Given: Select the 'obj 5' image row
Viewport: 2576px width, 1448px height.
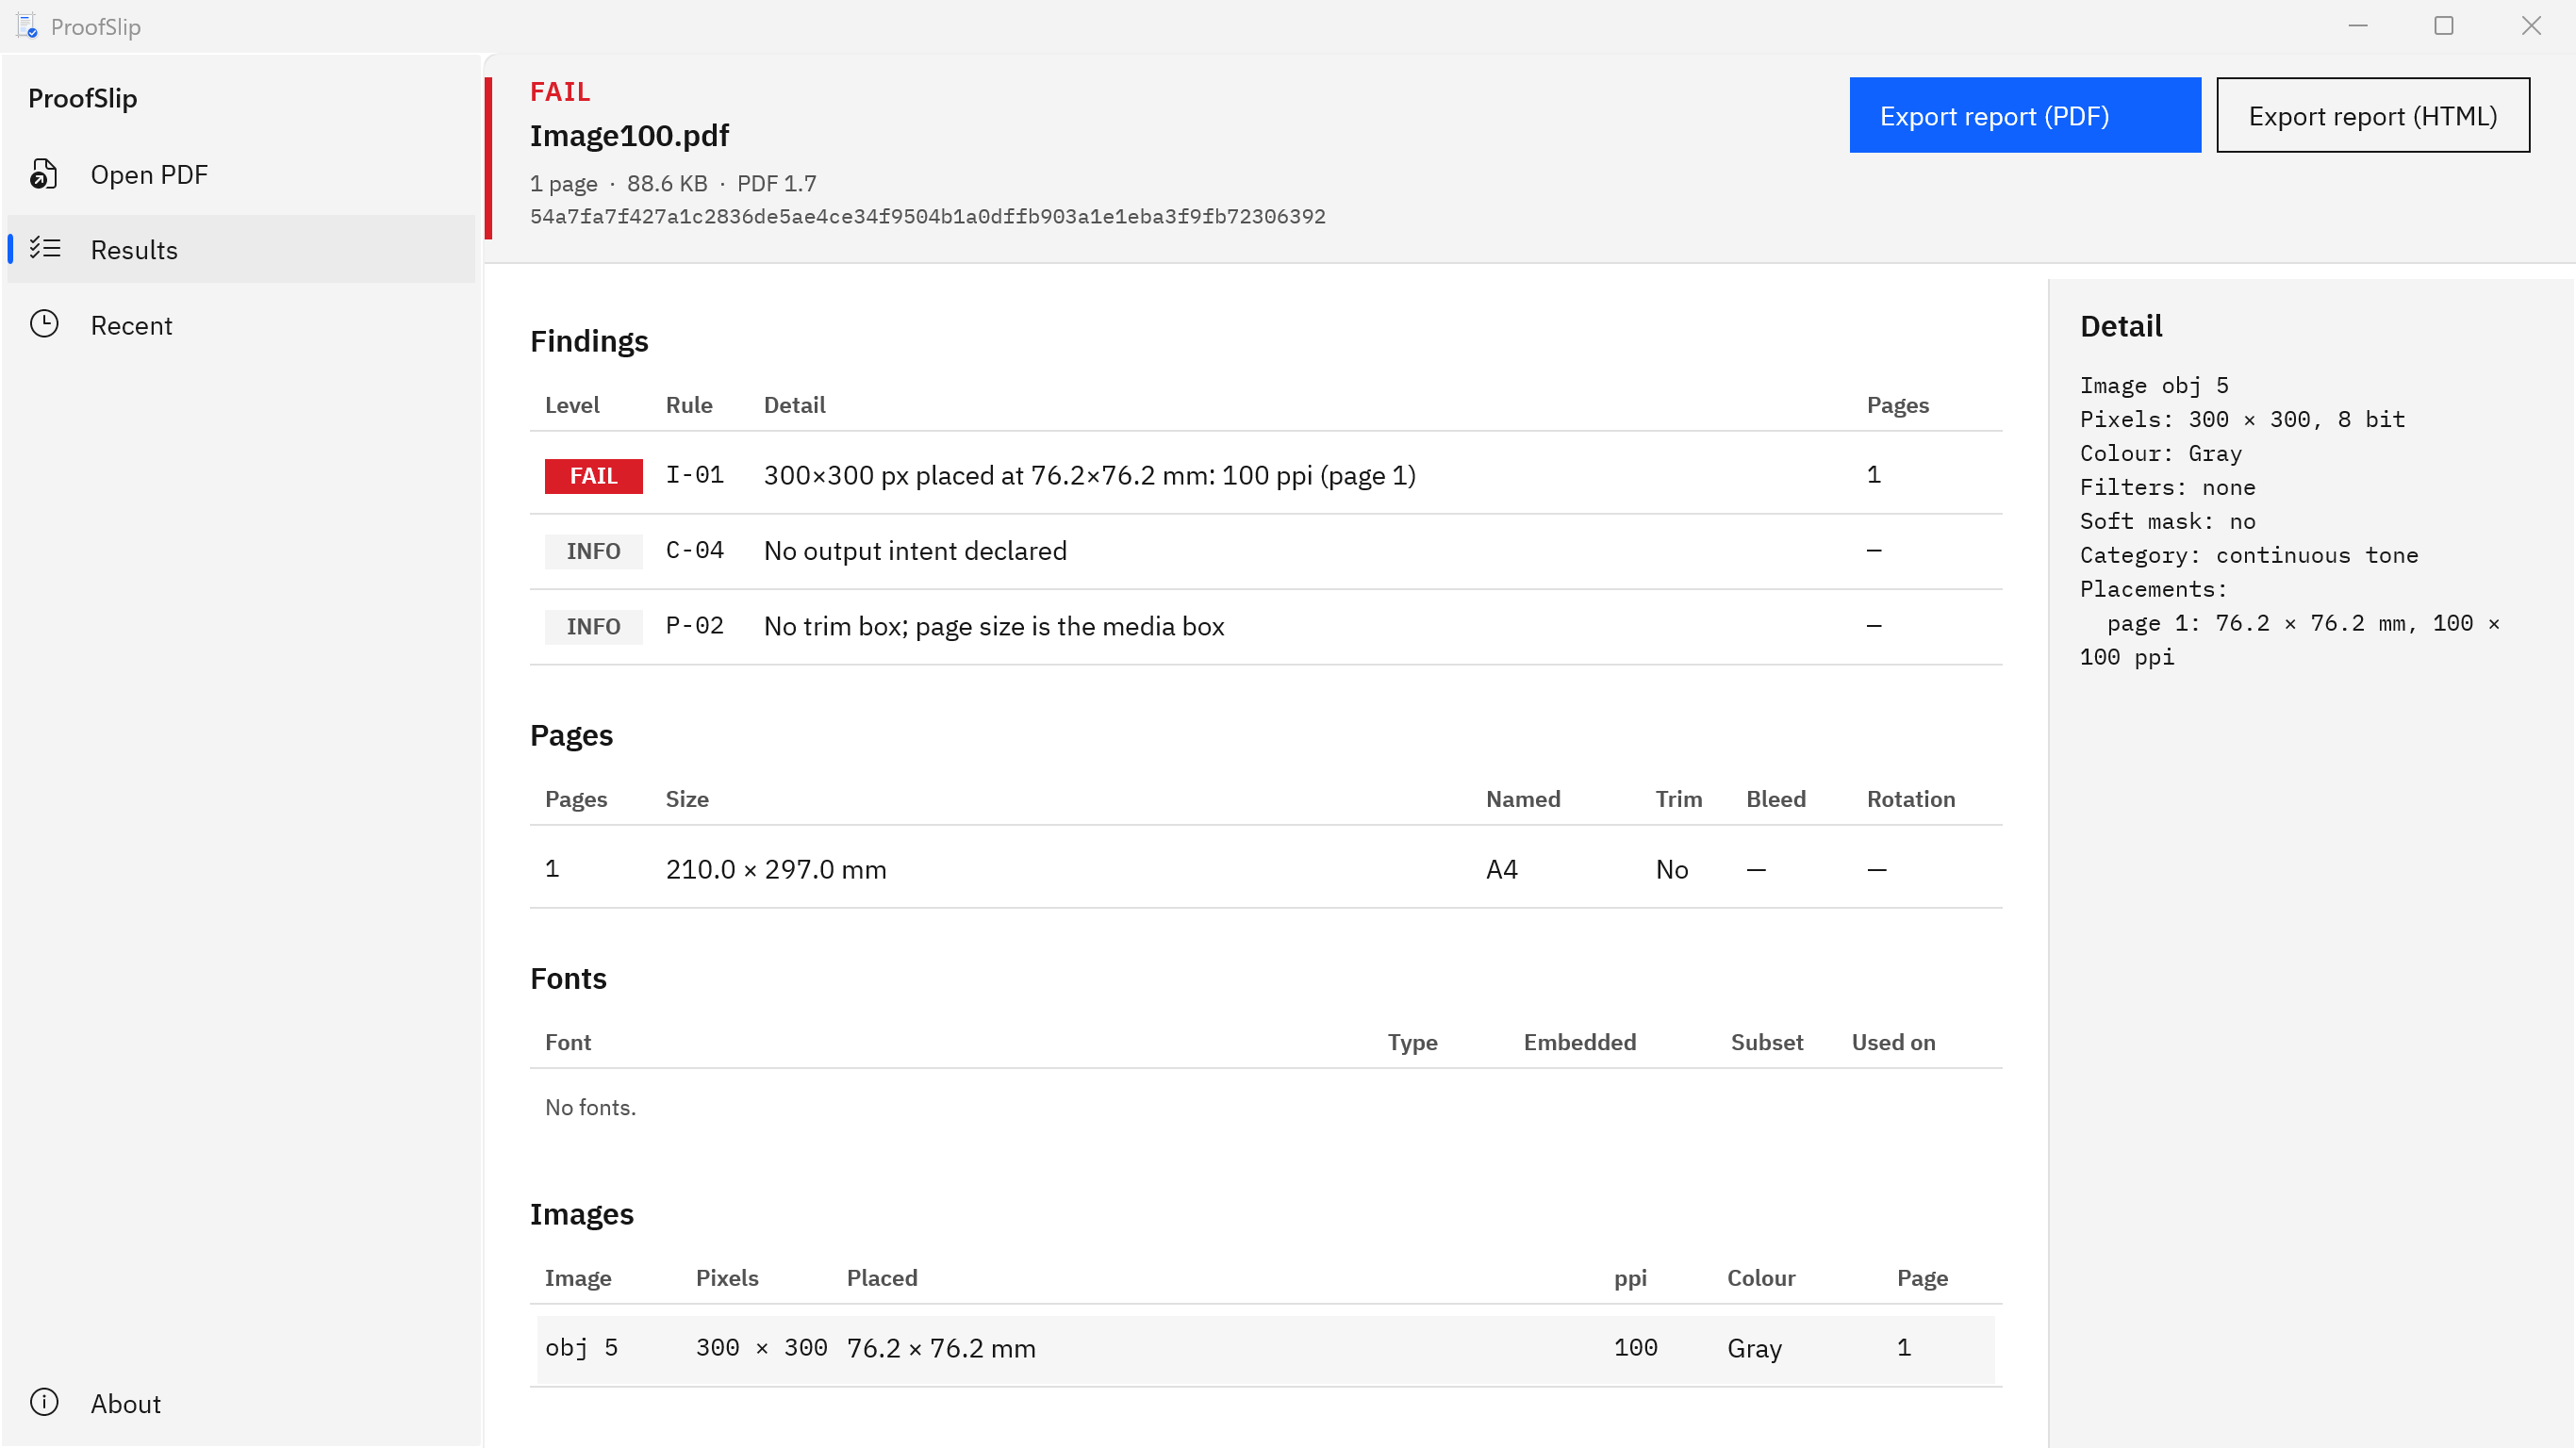Looking at the screenshot, I should pos(1265,1348).
